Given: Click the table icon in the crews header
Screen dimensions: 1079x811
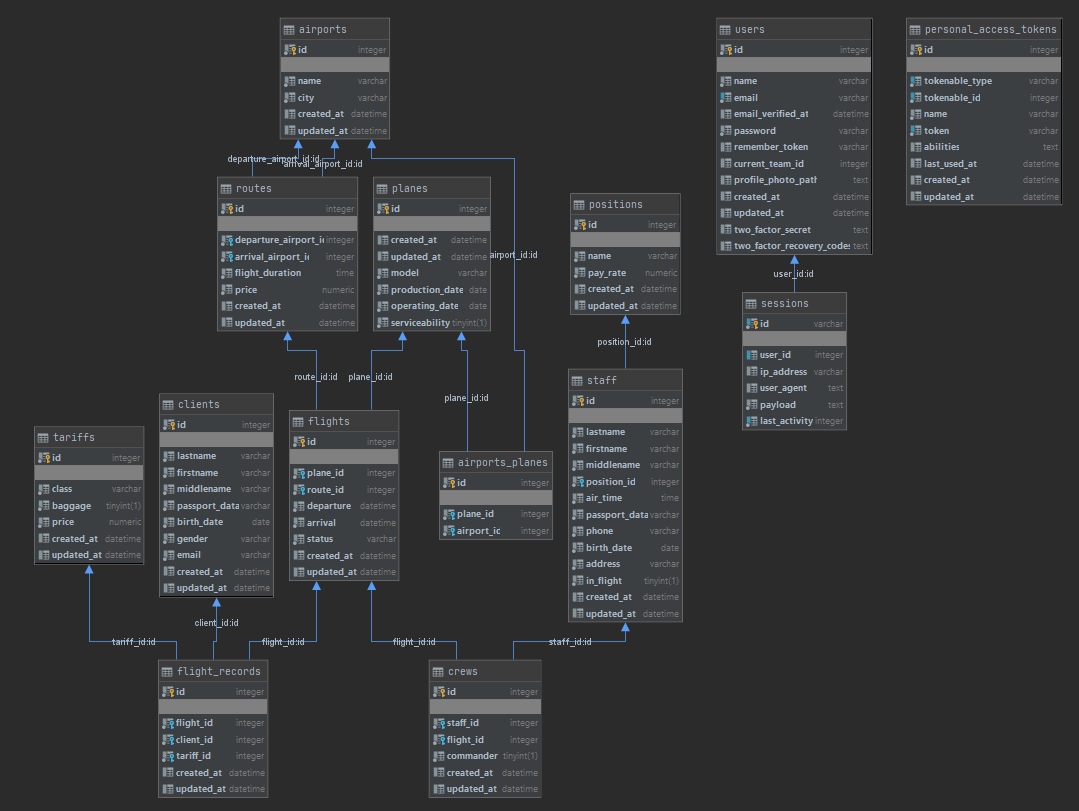Looking at the screenshot, I should pos(438,672).
